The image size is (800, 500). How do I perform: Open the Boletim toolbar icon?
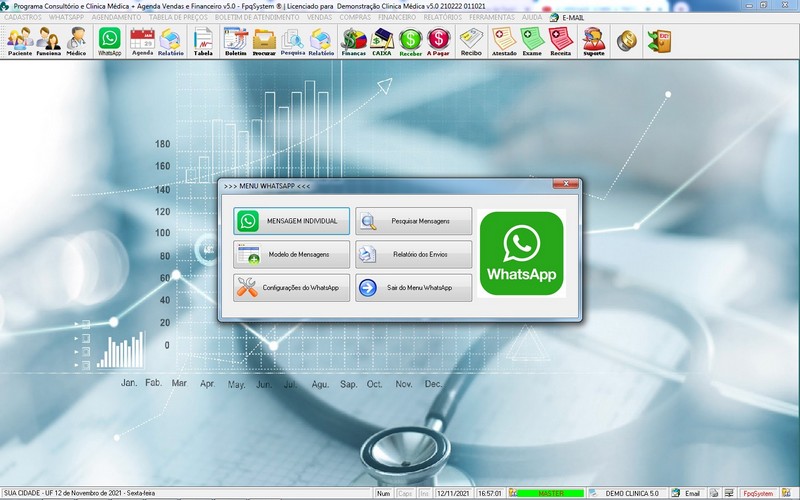click(236, 41)
